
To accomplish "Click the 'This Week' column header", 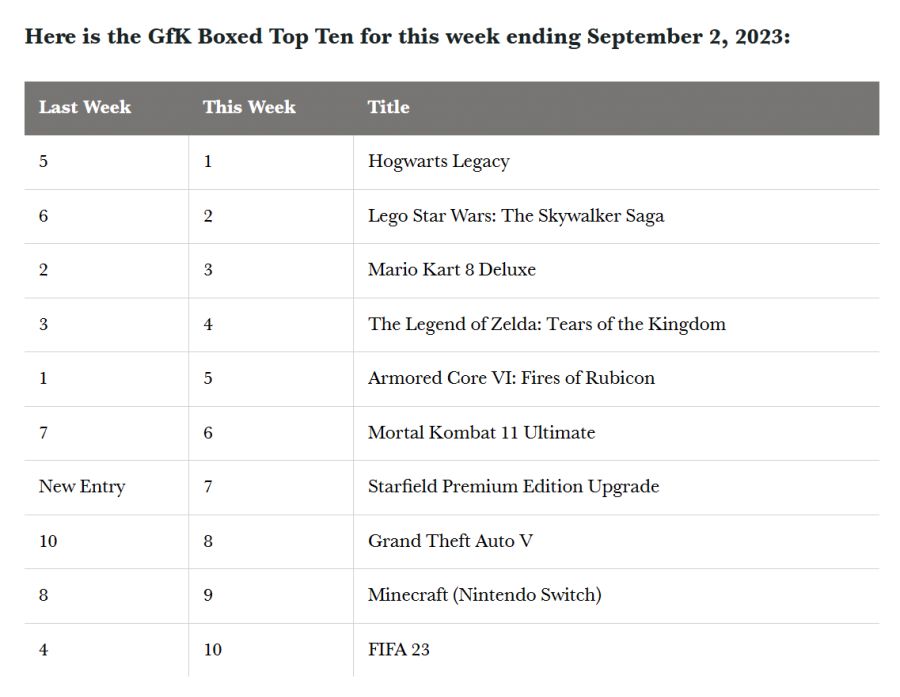I will click(x=249, y=107).
